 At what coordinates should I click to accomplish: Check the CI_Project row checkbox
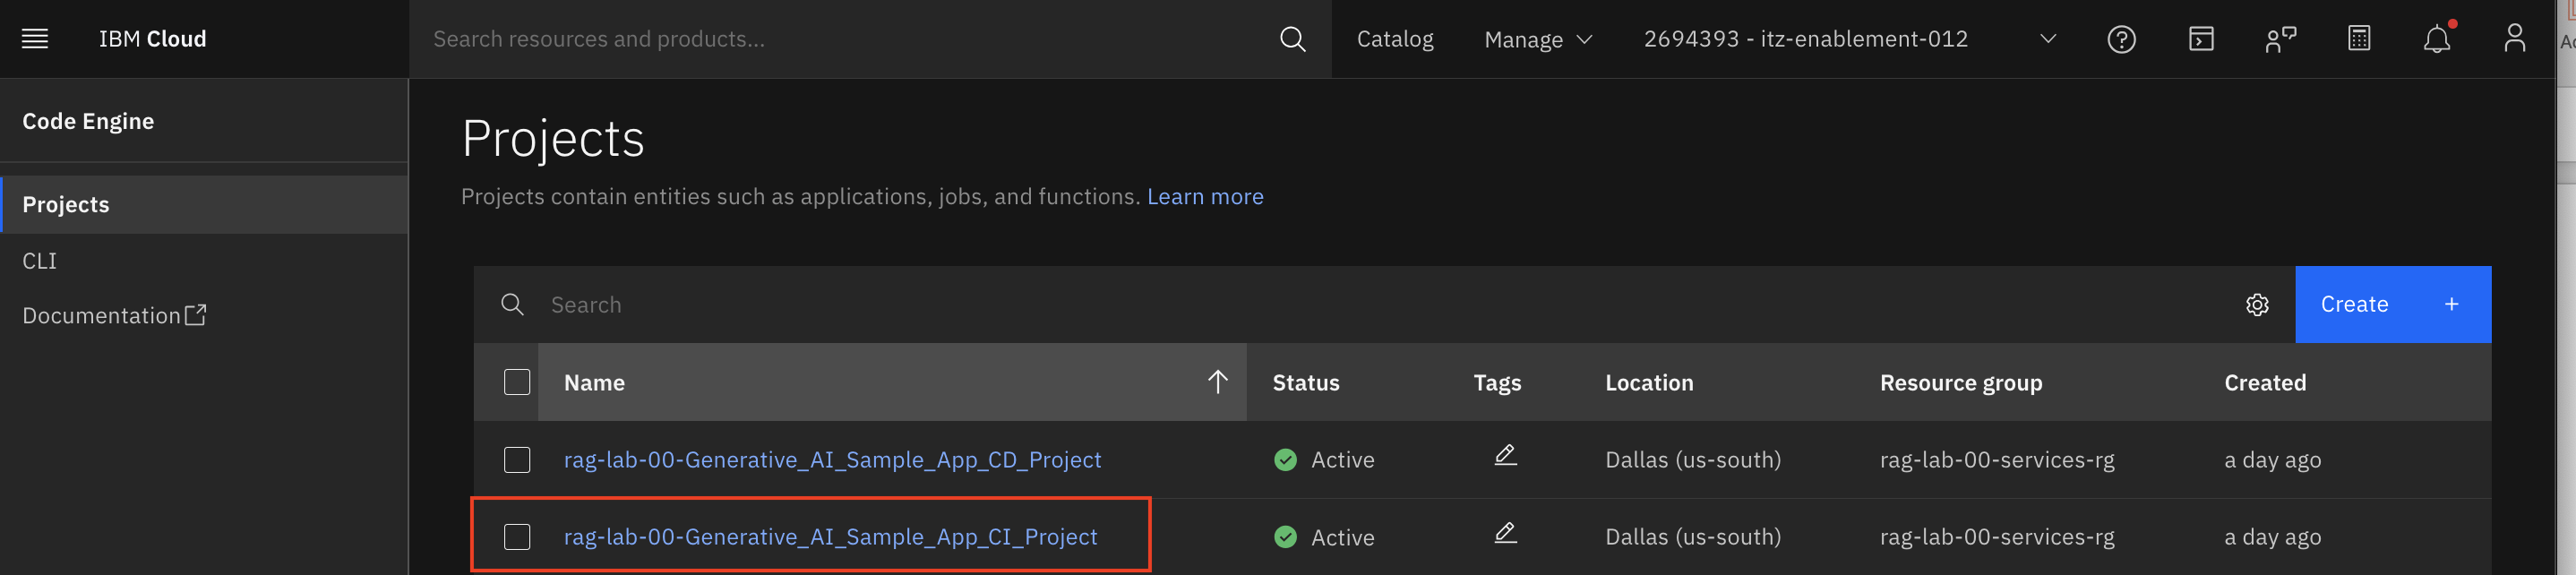tap(517, 537)
